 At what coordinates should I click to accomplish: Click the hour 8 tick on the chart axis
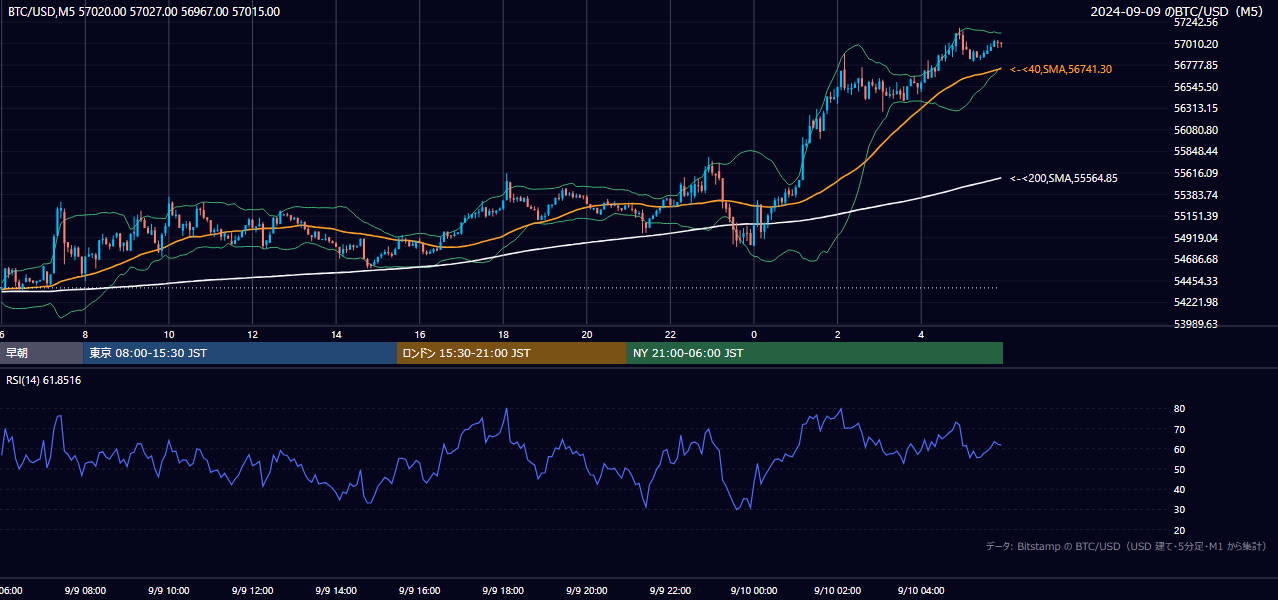coord(85,334)
